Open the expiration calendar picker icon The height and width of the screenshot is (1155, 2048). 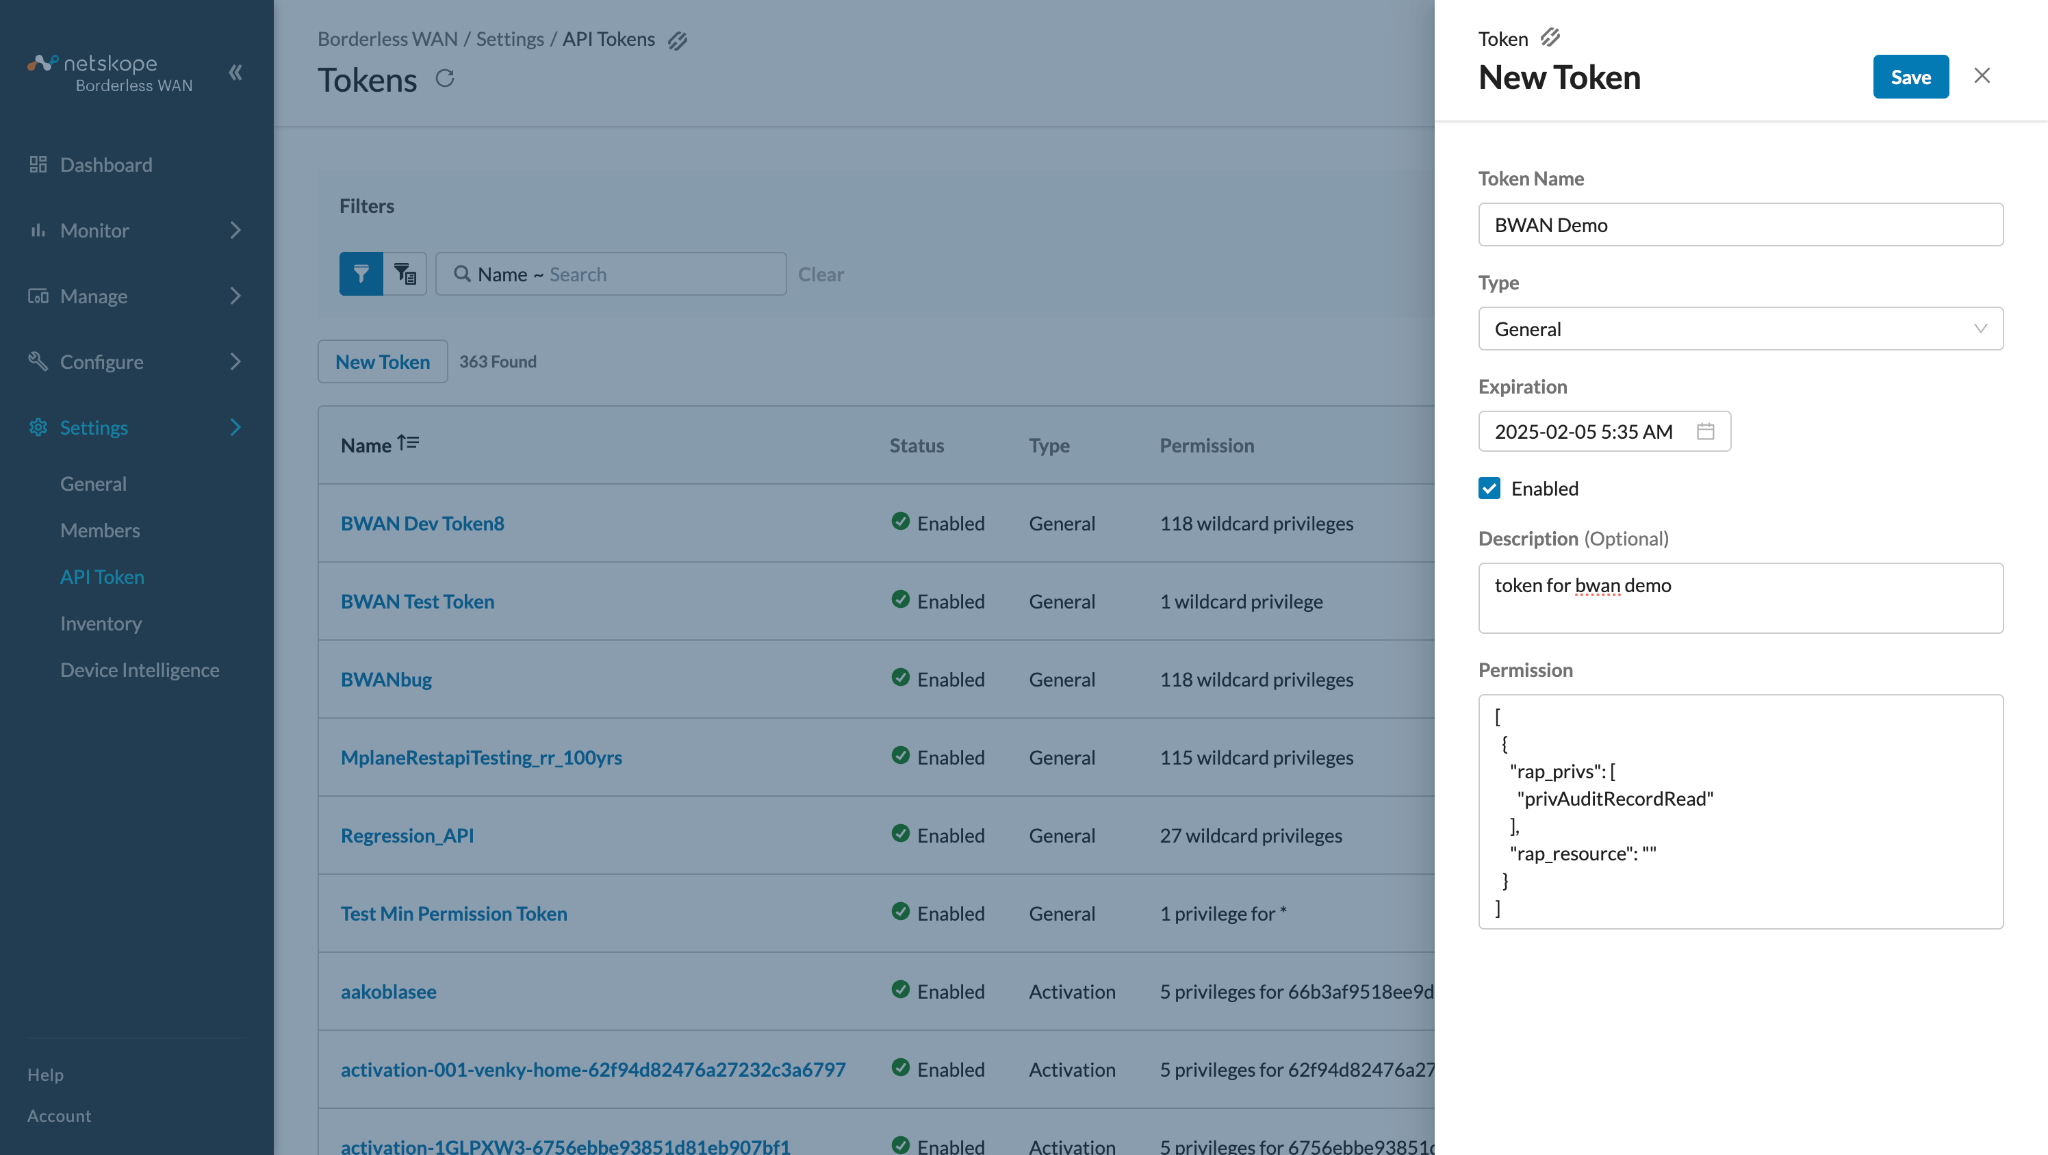[1706, 431]
